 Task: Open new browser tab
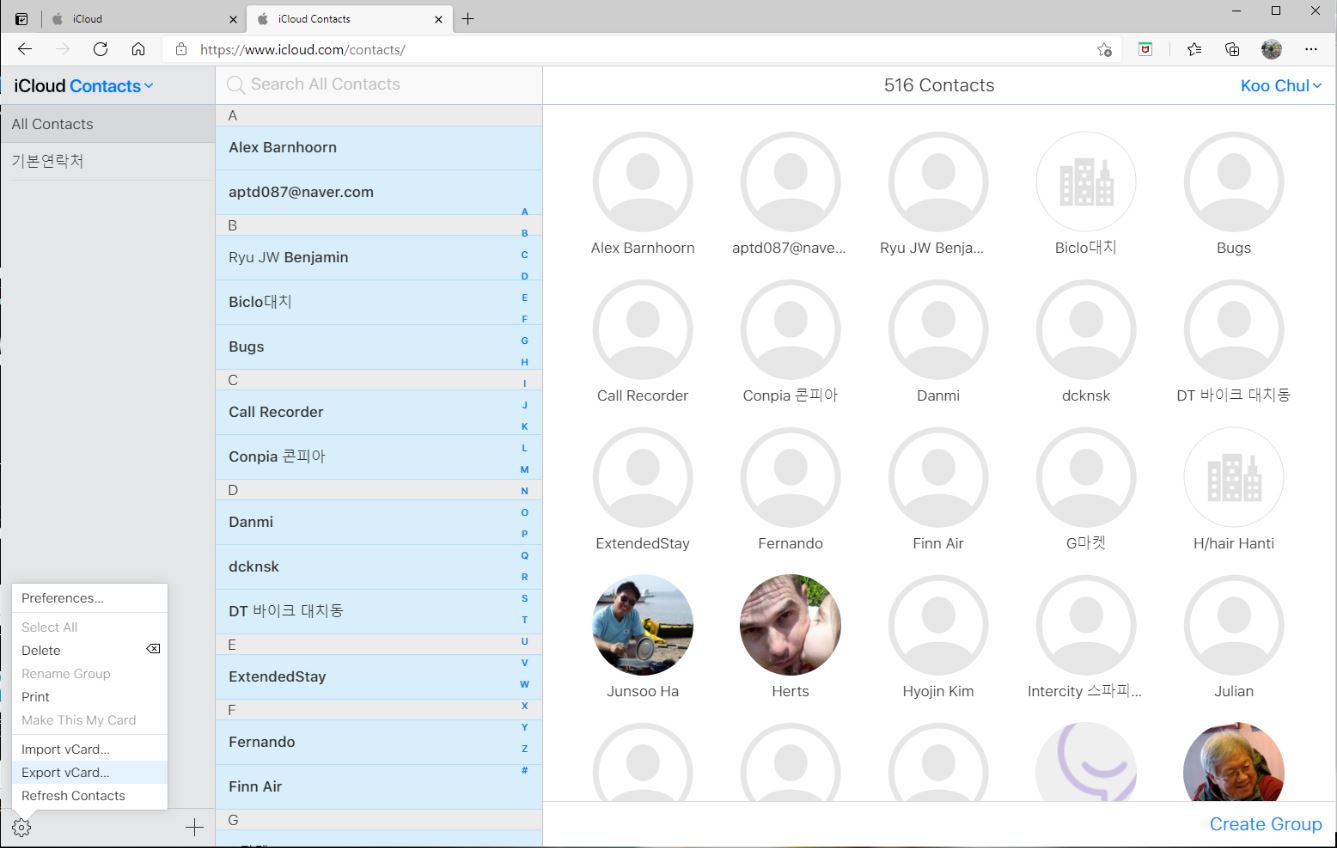tap(467, 18)
